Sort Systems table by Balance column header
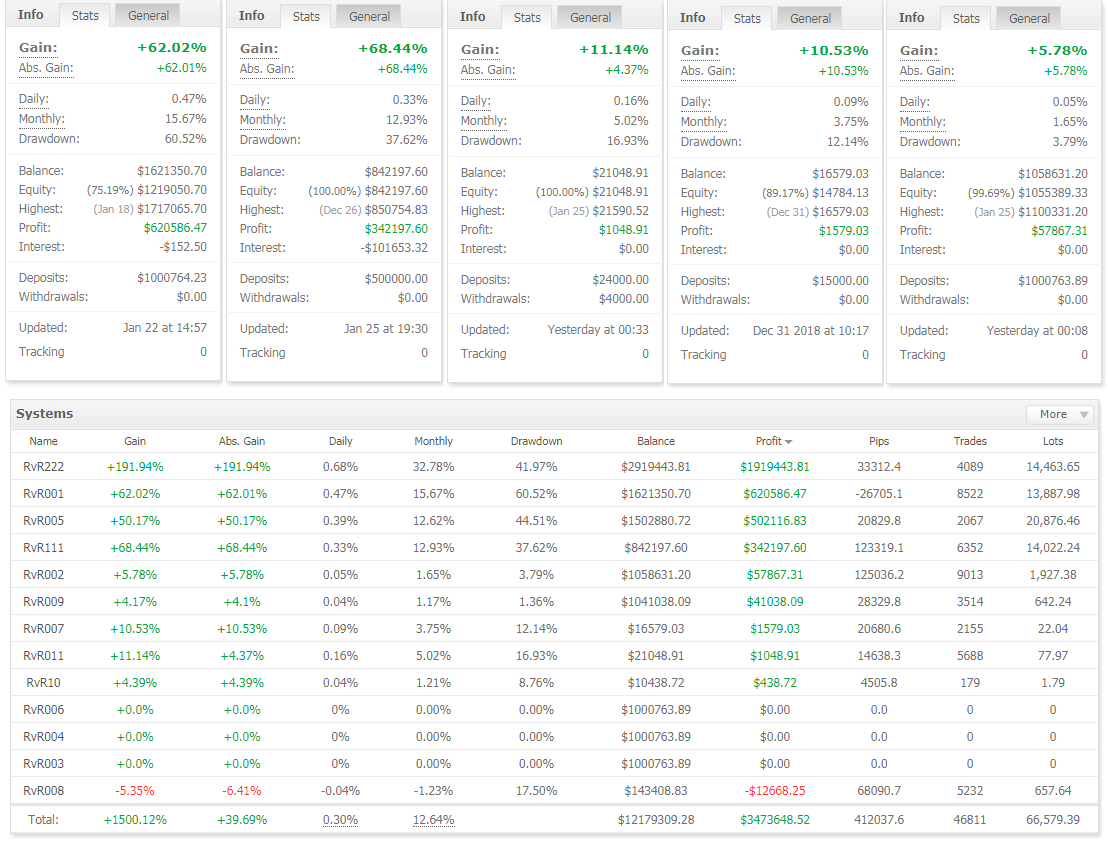Screen dimensions: 1108x842 click(x=656, y=441)
